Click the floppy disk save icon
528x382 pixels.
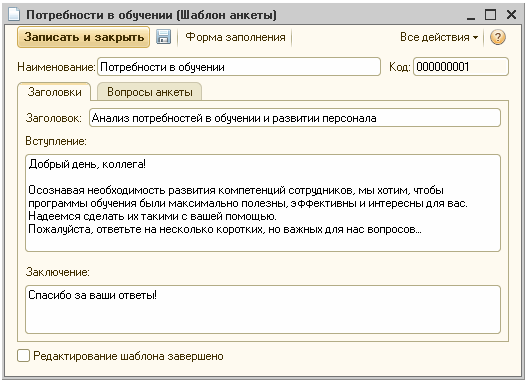point(163,37)
